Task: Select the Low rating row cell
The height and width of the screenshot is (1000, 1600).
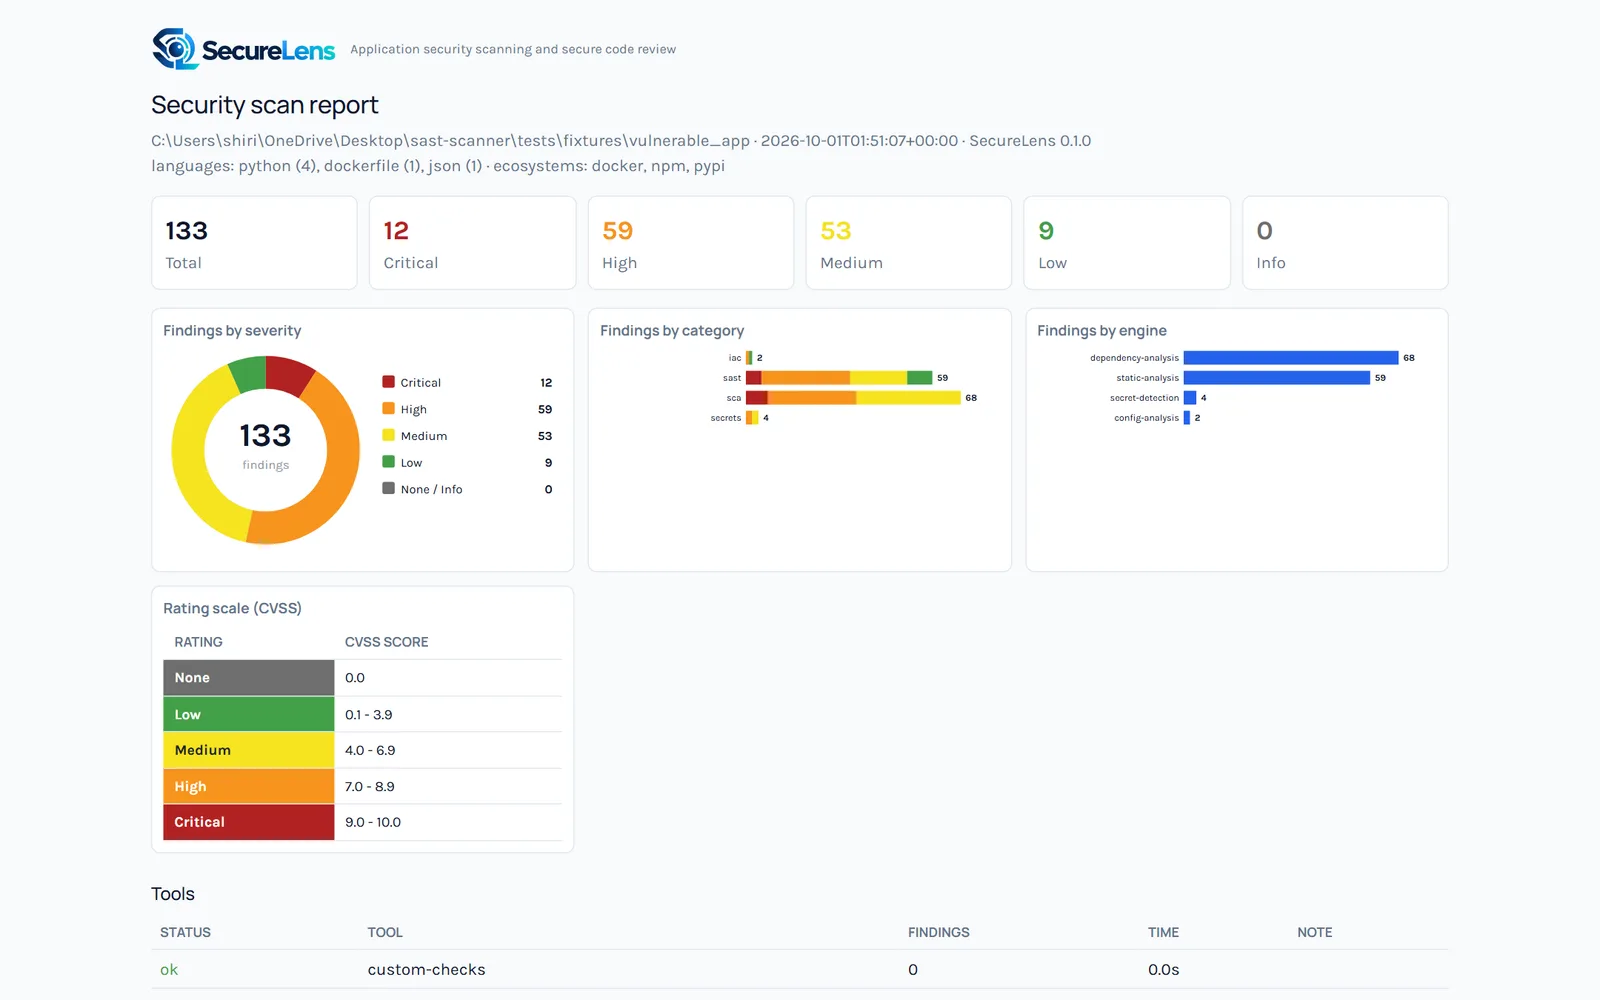Action: (249, 714)
